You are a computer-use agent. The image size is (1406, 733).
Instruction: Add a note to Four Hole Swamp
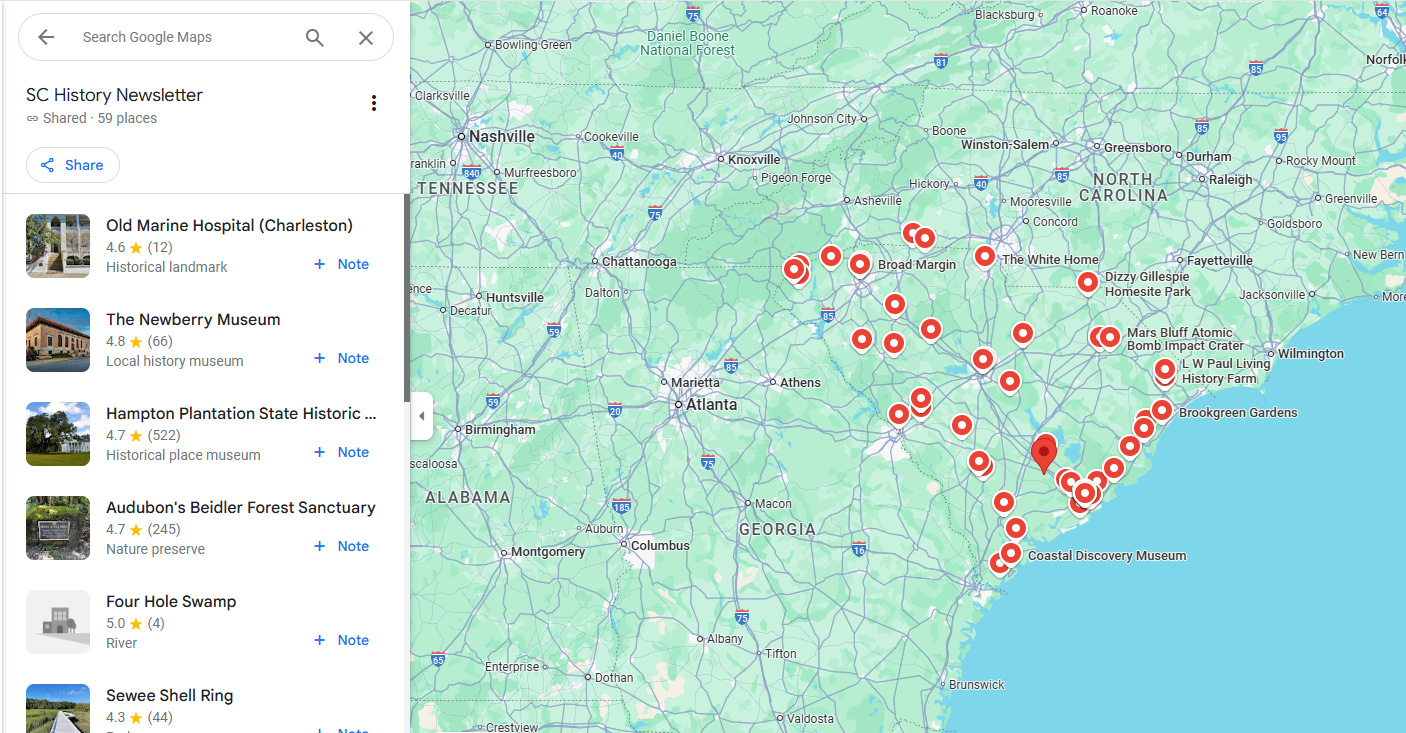coord(342,640)
